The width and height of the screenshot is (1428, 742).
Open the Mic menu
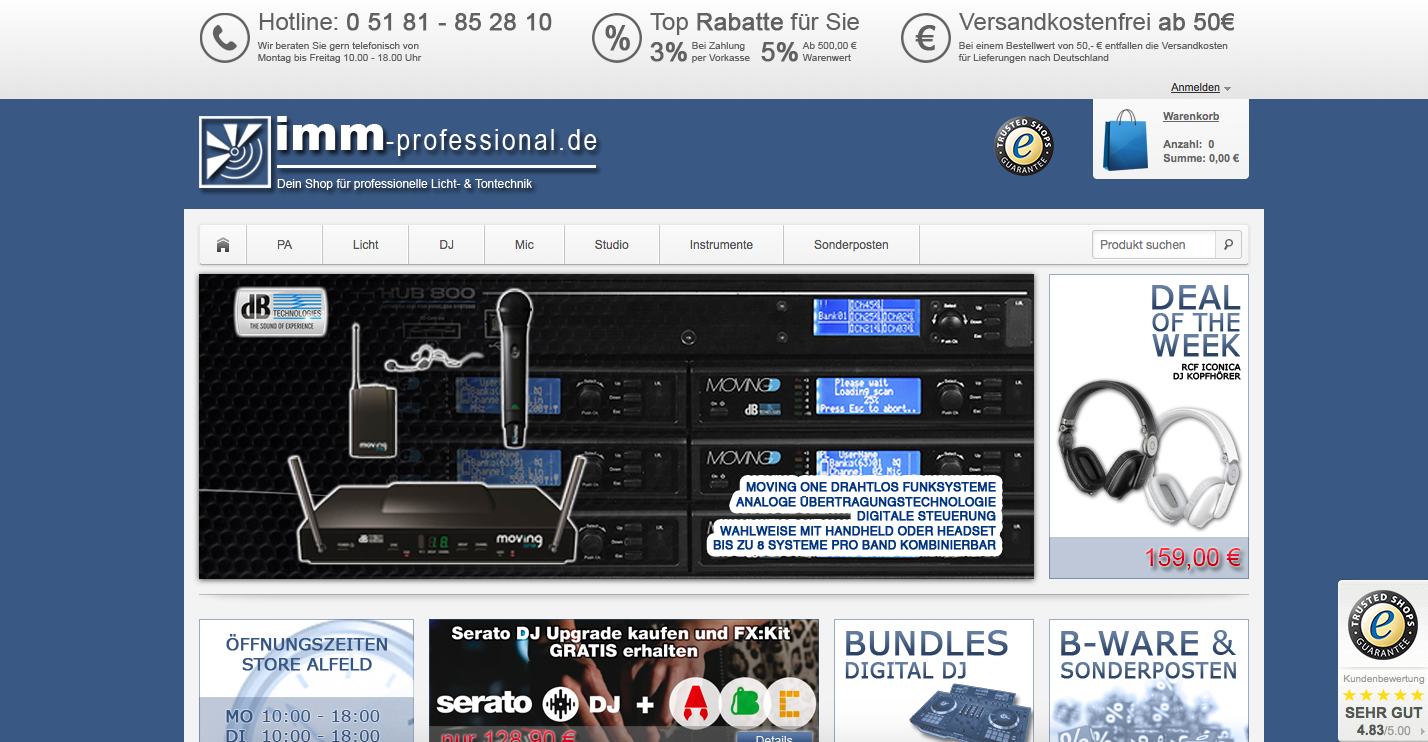tap(525, 245)
